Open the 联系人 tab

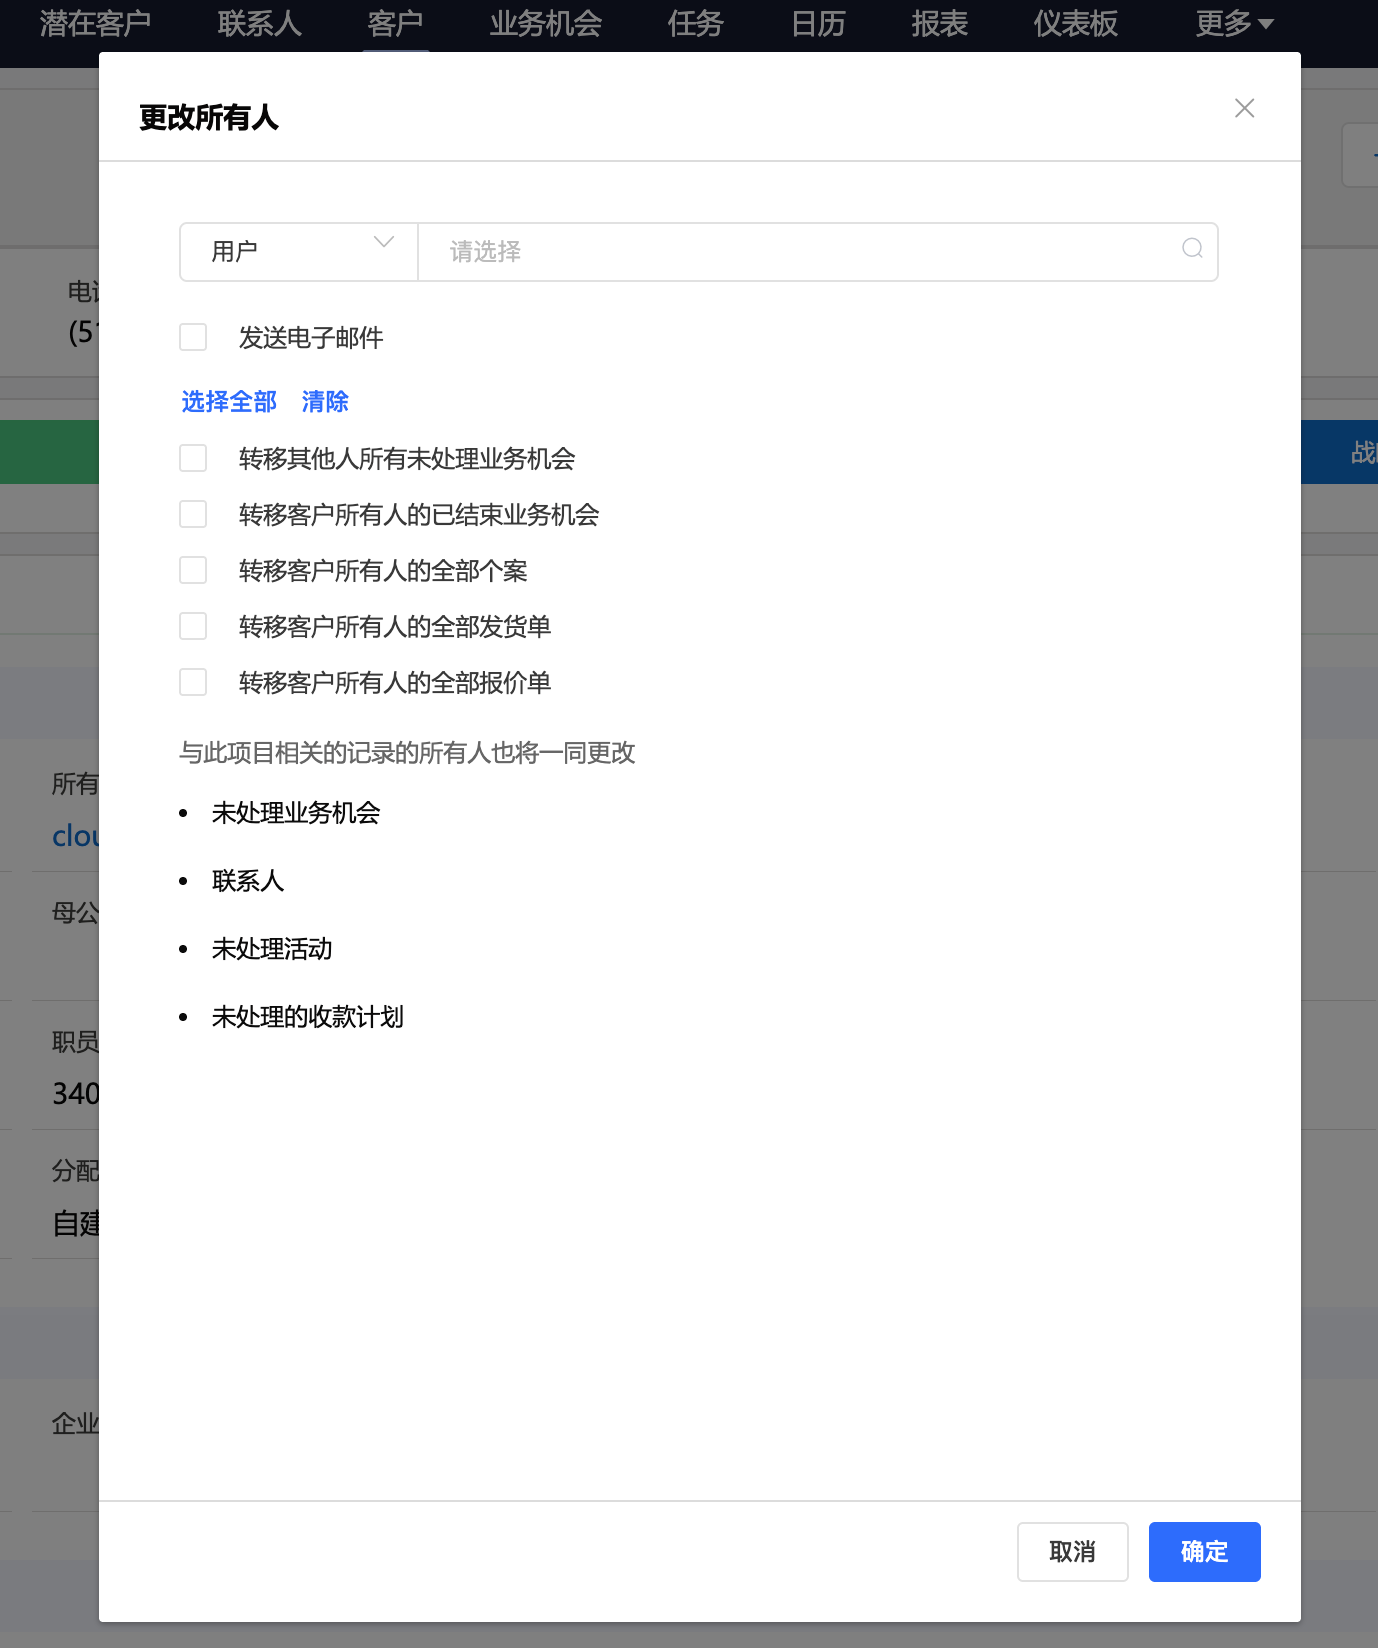point(259,24)
